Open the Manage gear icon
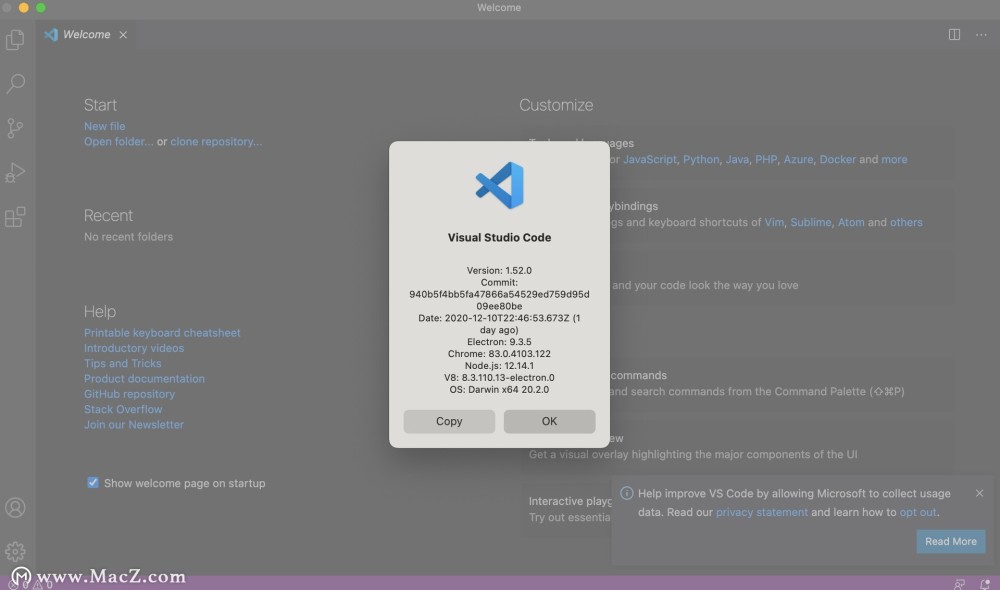The height and width of the screenshot is (590, 1000). pos(15,552)
